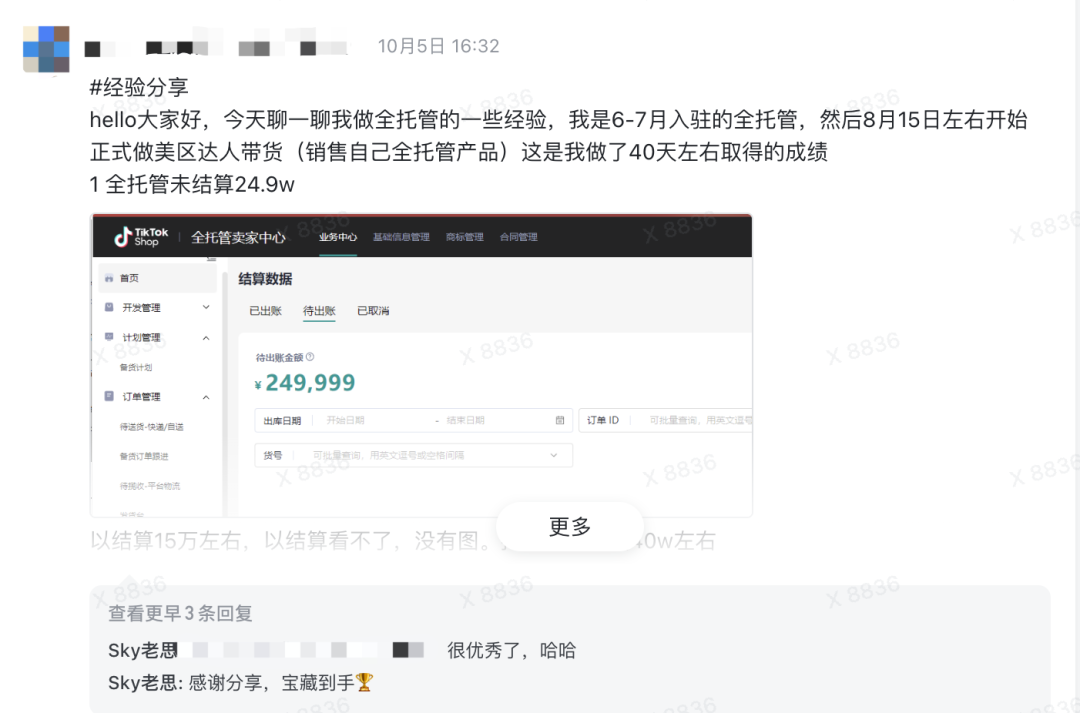
Task: Click the 订单管理 sidebar icon
Action: click(107, 396)
